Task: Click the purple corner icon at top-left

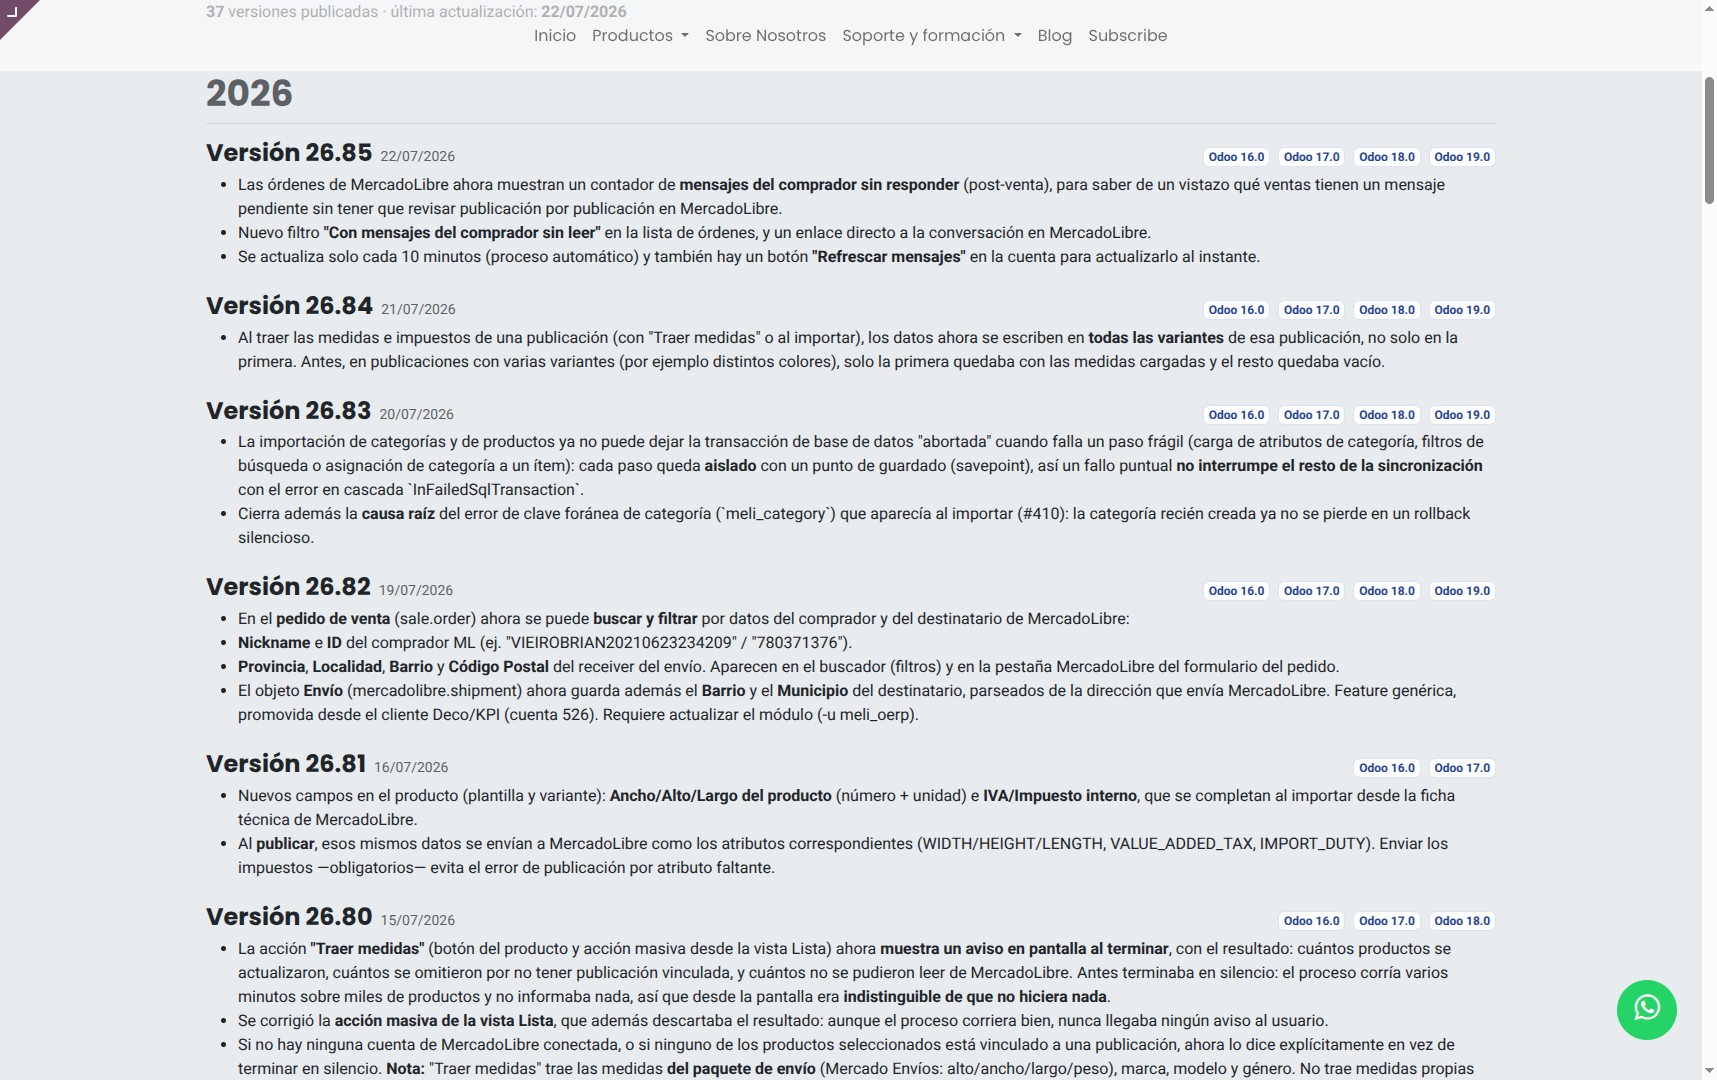Action: click(x=14, y=13)
